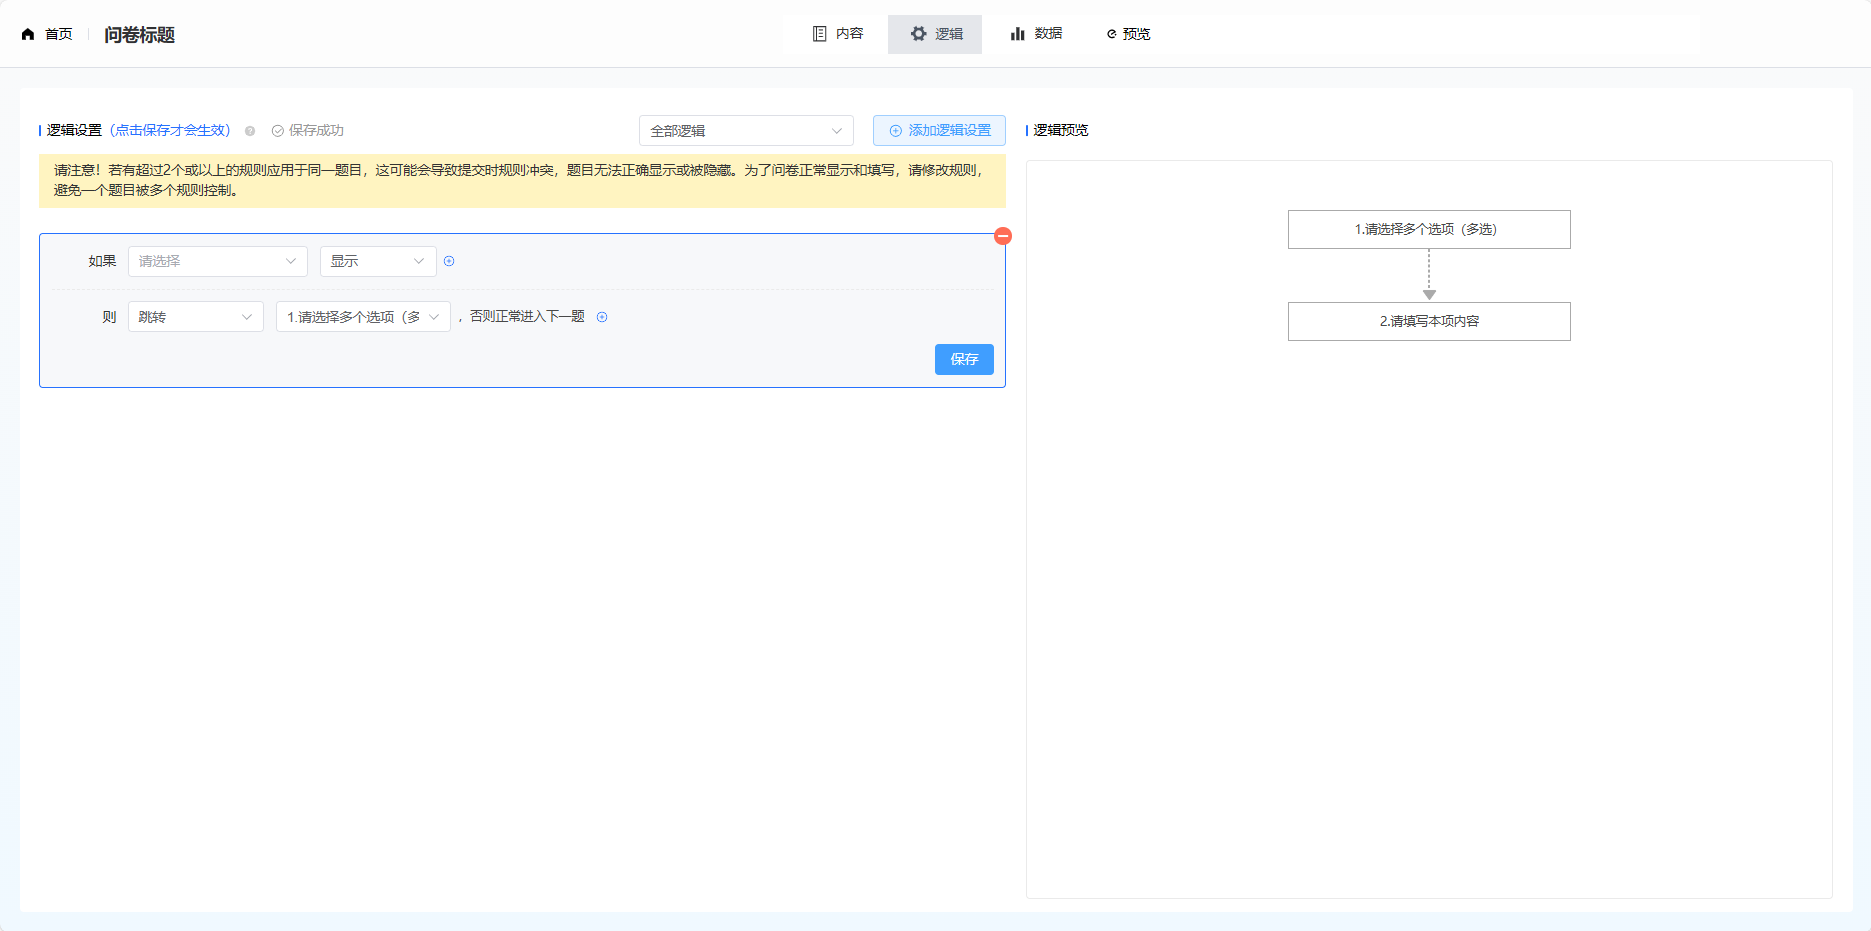This screenshot has width=1871, height=931.
Task: Click the 保存成功 check circle icon
Action: pos(278,131)
